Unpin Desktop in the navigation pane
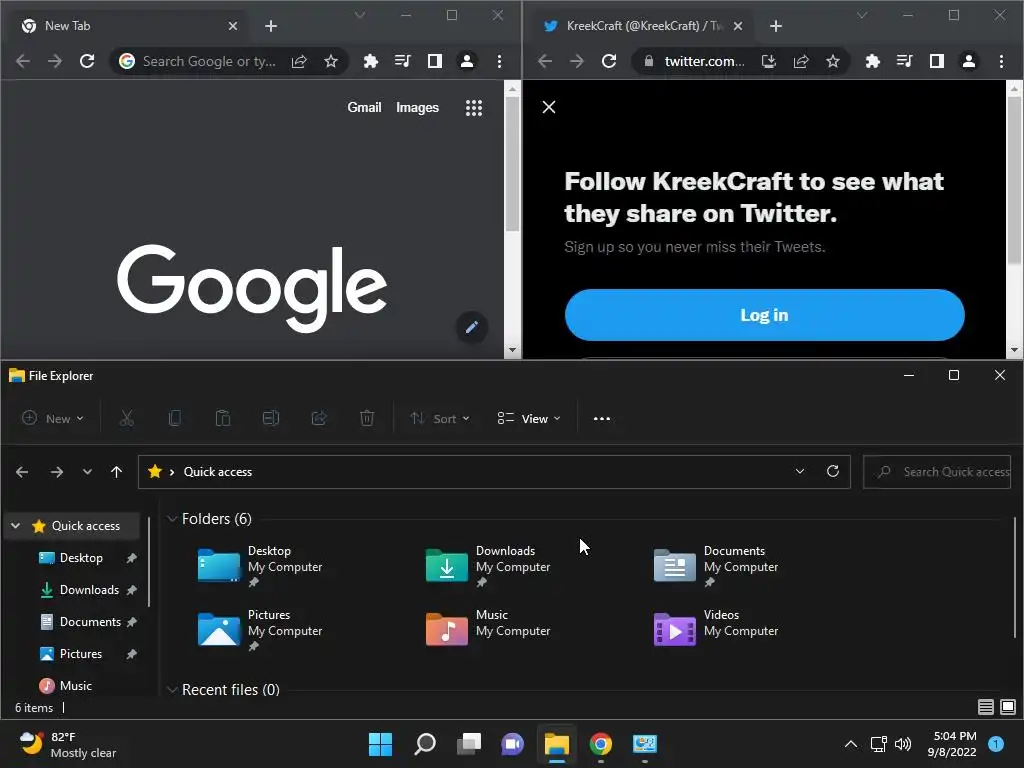 point(131,558)
